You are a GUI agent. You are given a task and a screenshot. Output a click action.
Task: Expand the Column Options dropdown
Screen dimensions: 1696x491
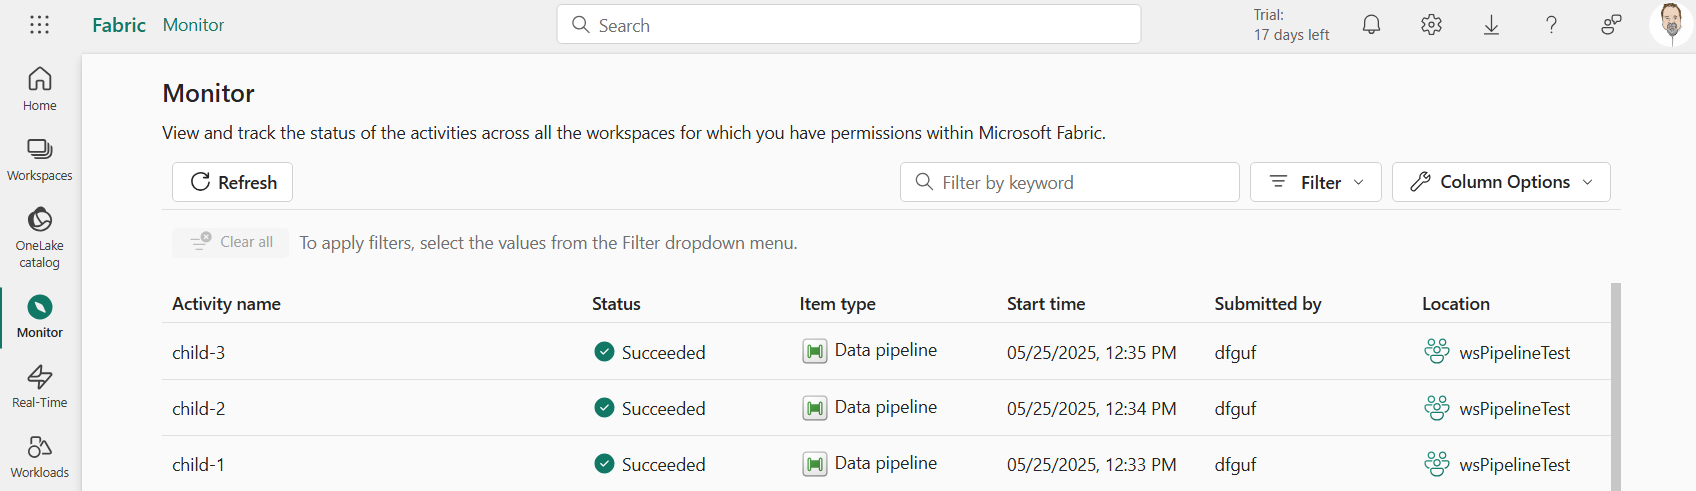[x=1500, y=182]
